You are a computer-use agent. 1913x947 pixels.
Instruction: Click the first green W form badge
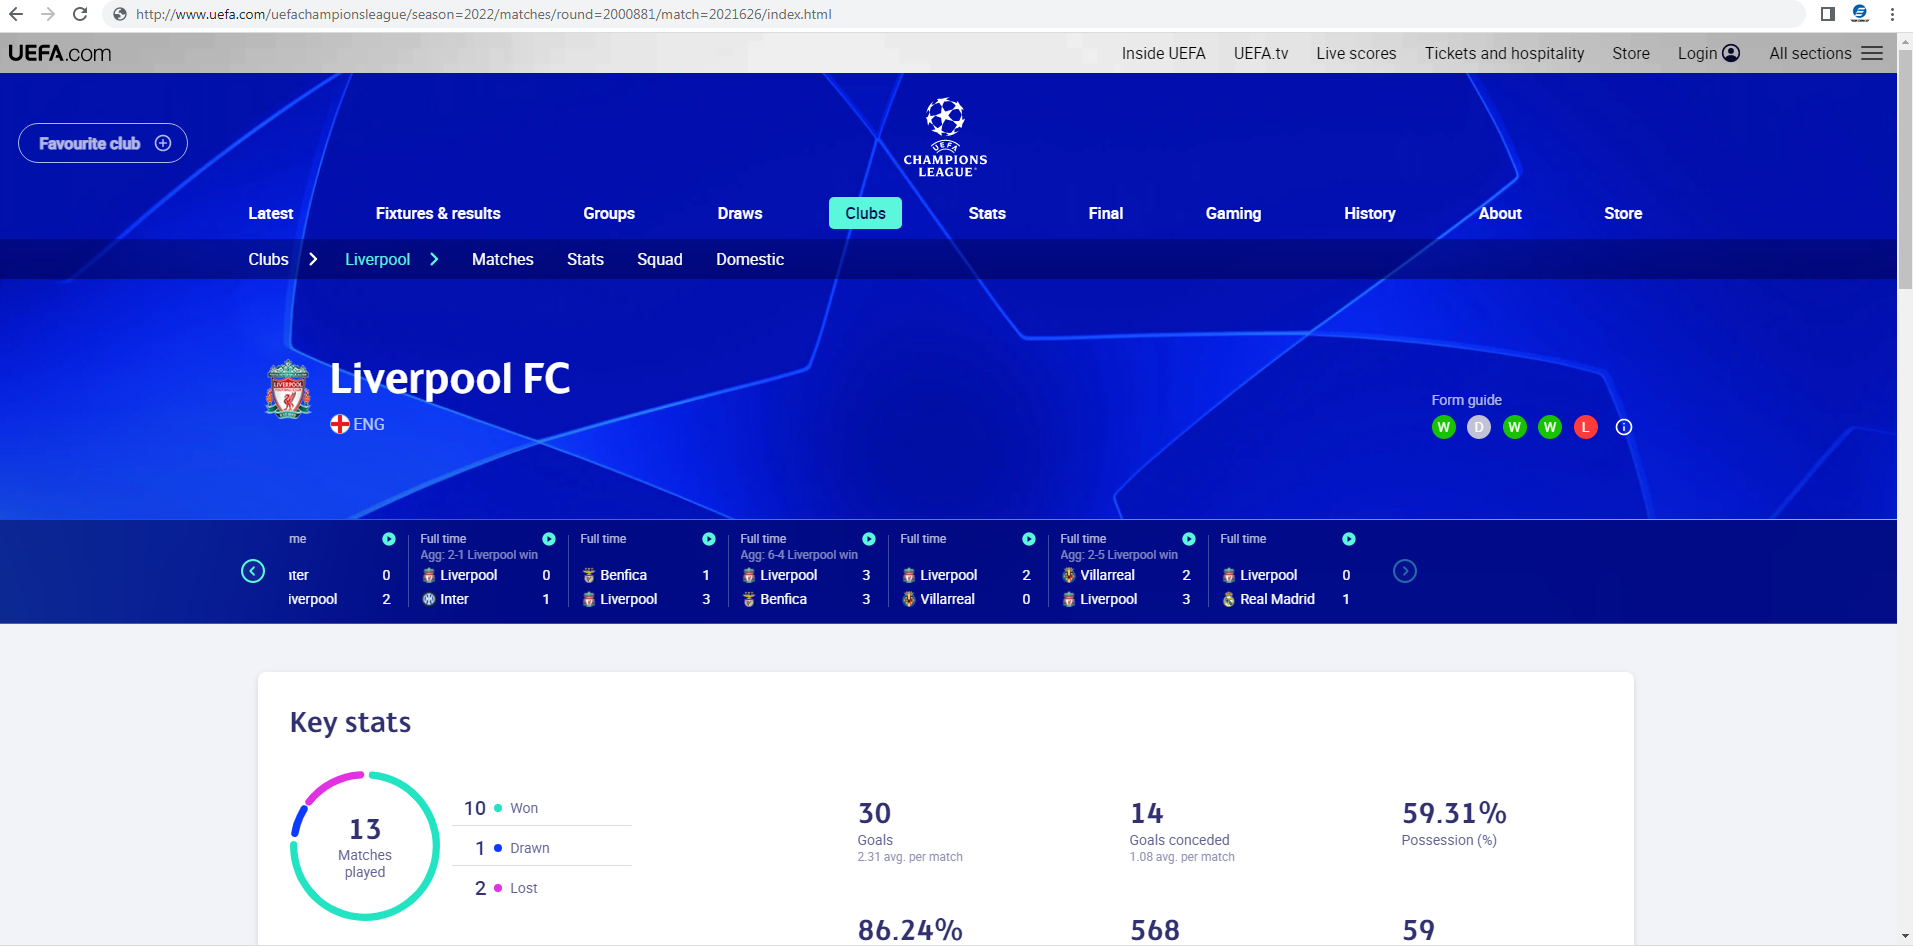[1443, 427]
